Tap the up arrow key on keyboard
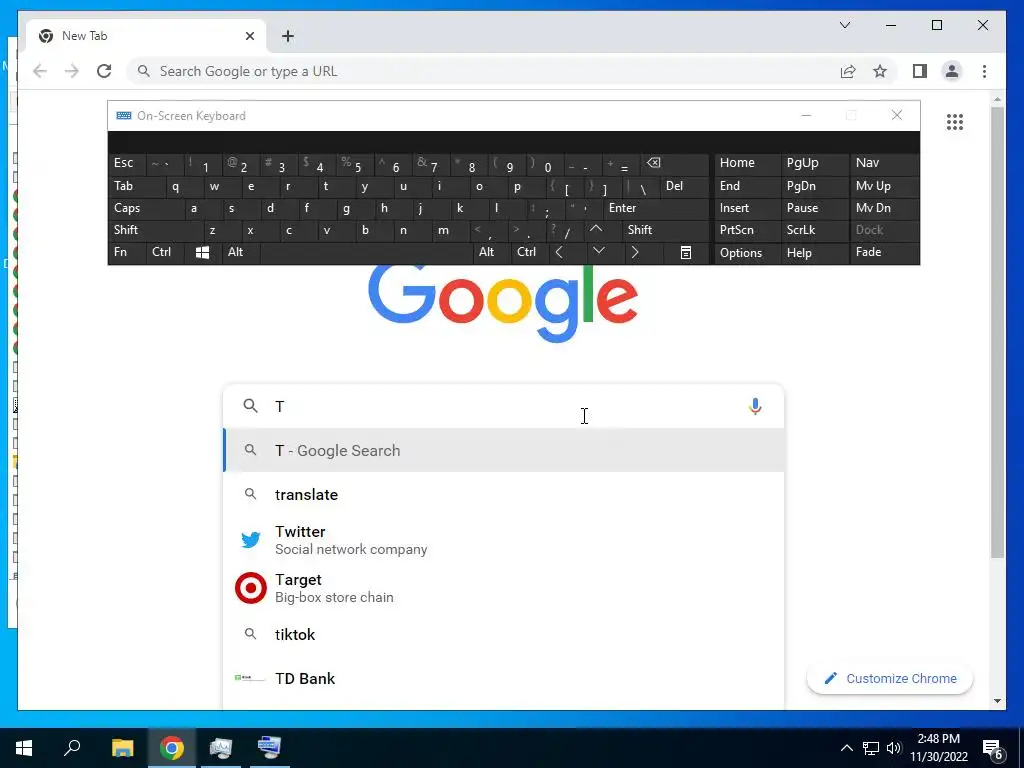Image resolution: width=1024 pixels, height=768 pixels. (x=596, y=230)
